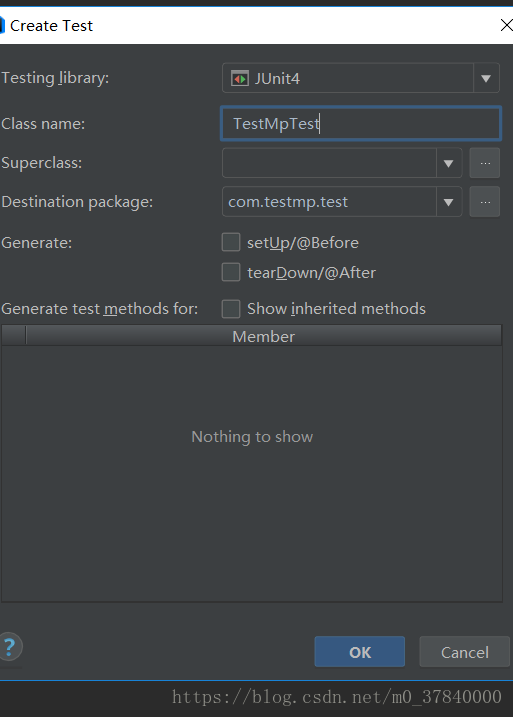
Task: Click the com.testmp.test package field
Action: click(x=329, y=202)
